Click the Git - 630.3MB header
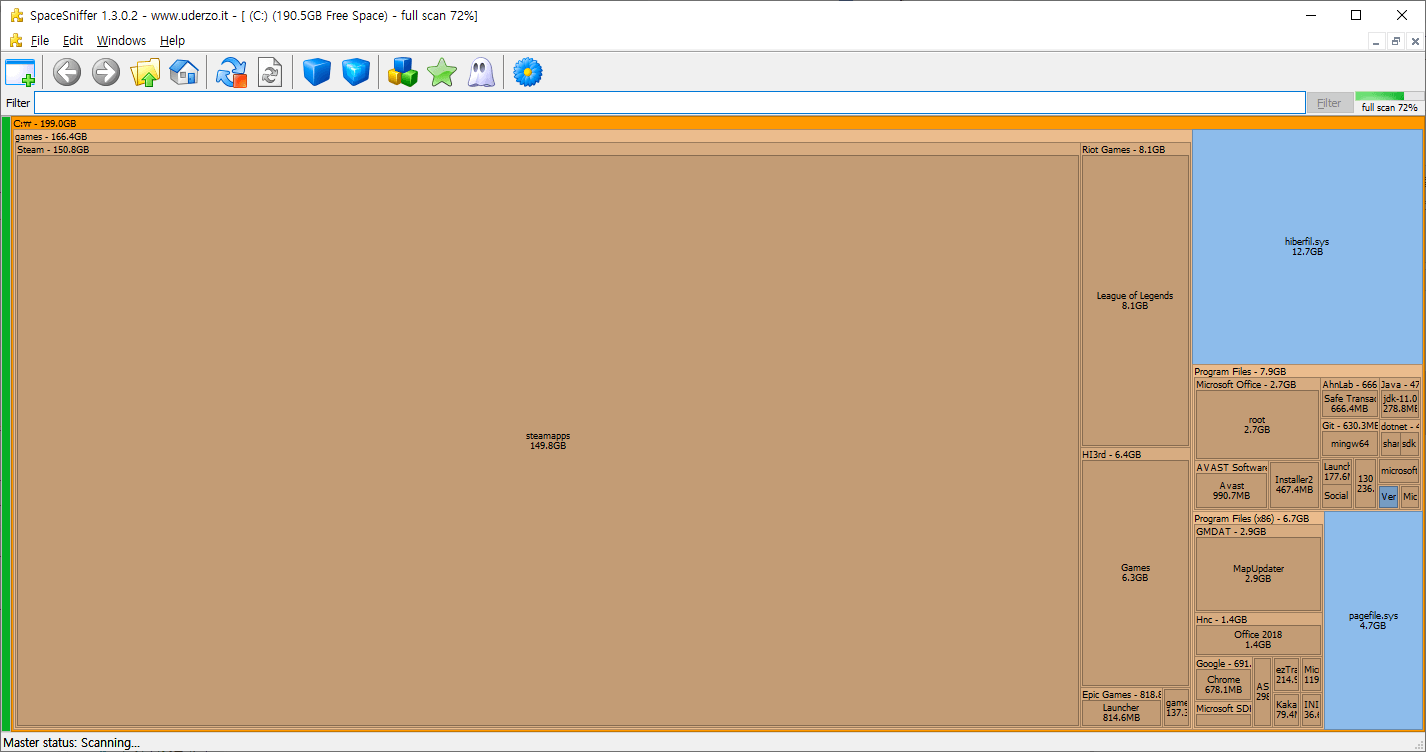Viewport: 1426px width, 752px height. 1349,426
